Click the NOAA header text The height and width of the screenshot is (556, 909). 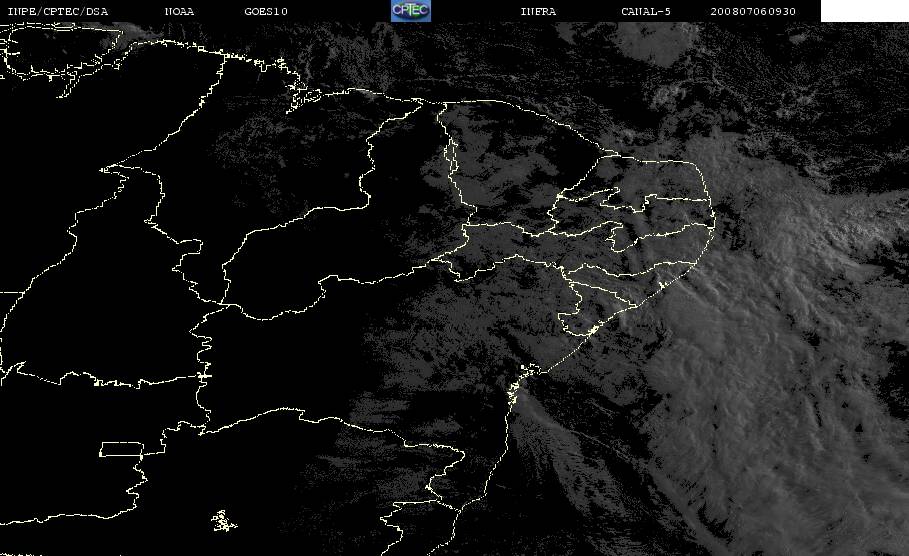[179, 11]
